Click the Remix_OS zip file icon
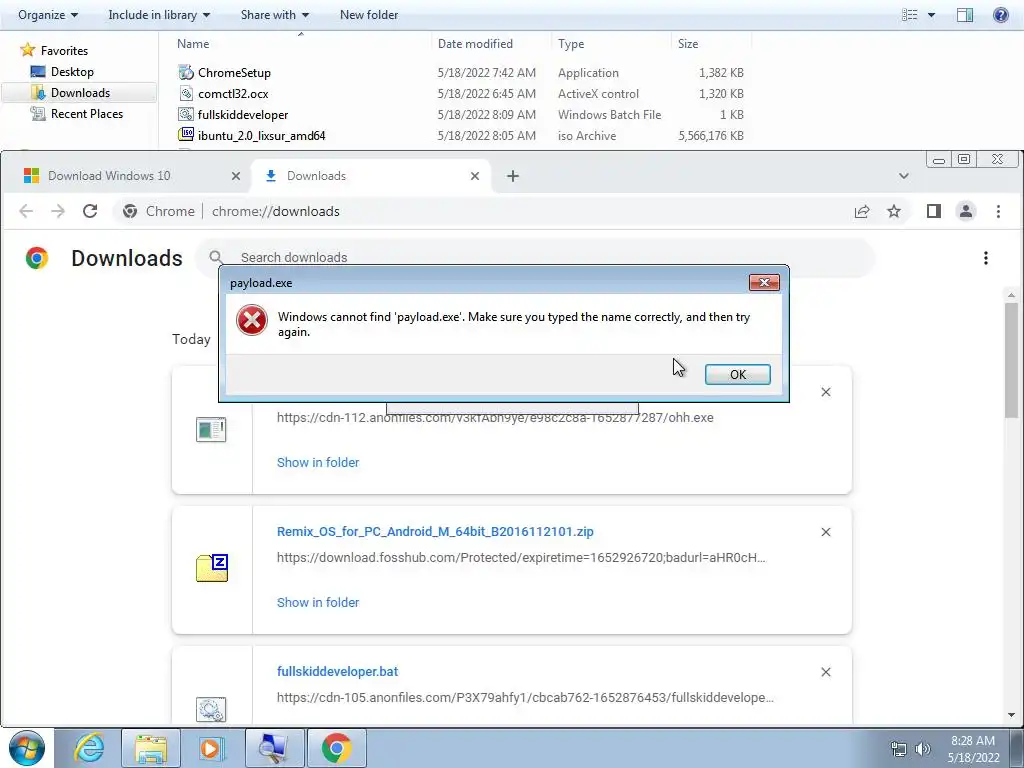 click(x=212, y=568)
